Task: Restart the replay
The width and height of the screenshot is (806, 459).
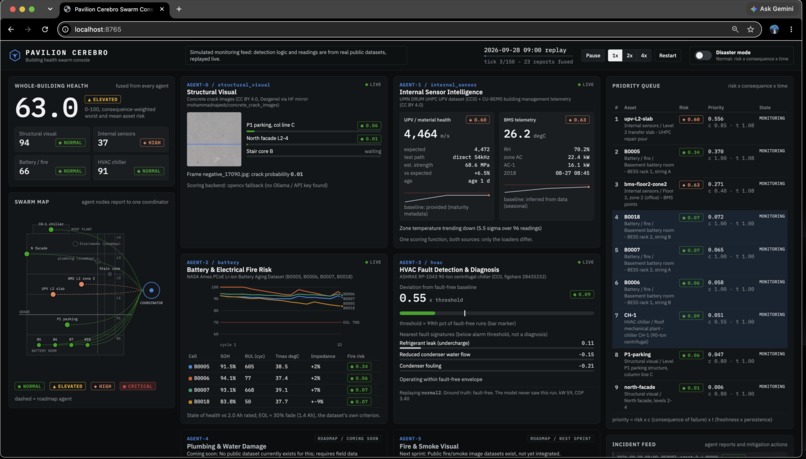Action: coord(668,56)
